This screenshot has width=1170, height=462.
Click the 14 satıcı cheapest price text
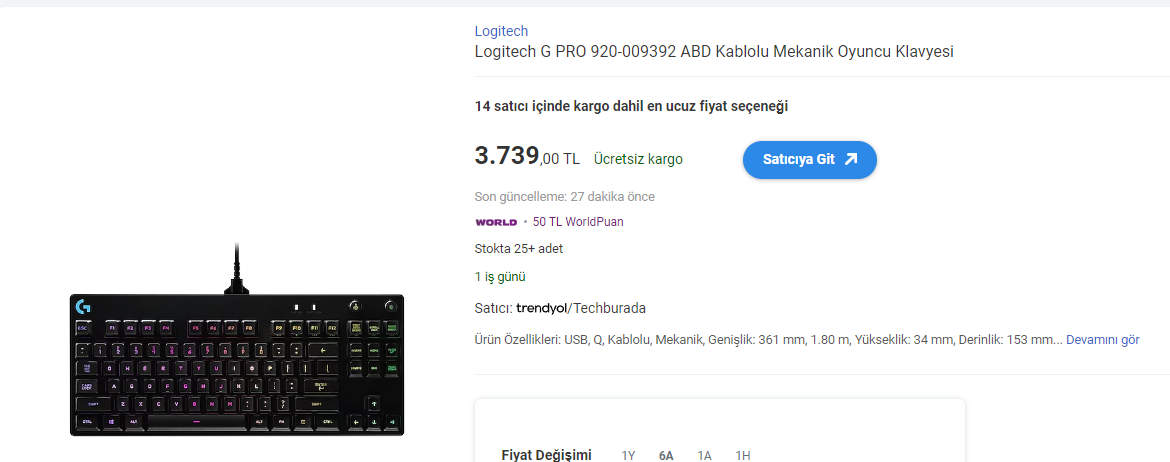(631, 106)
